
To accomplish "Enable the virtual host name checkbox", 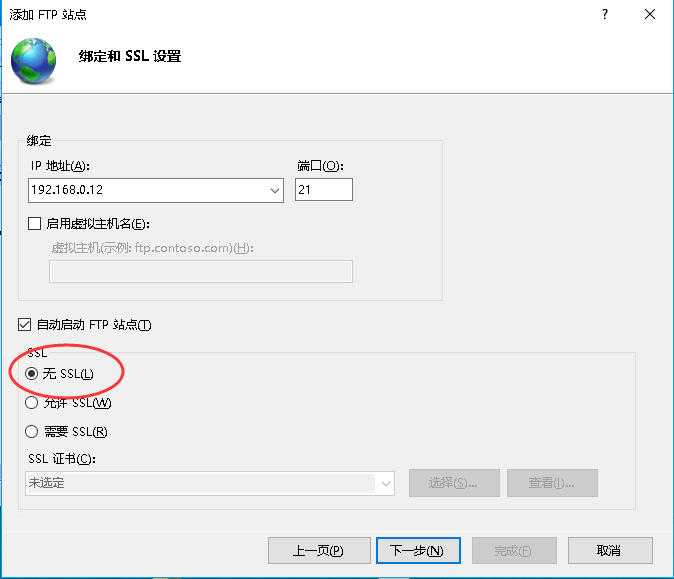I will click(34, 224).
